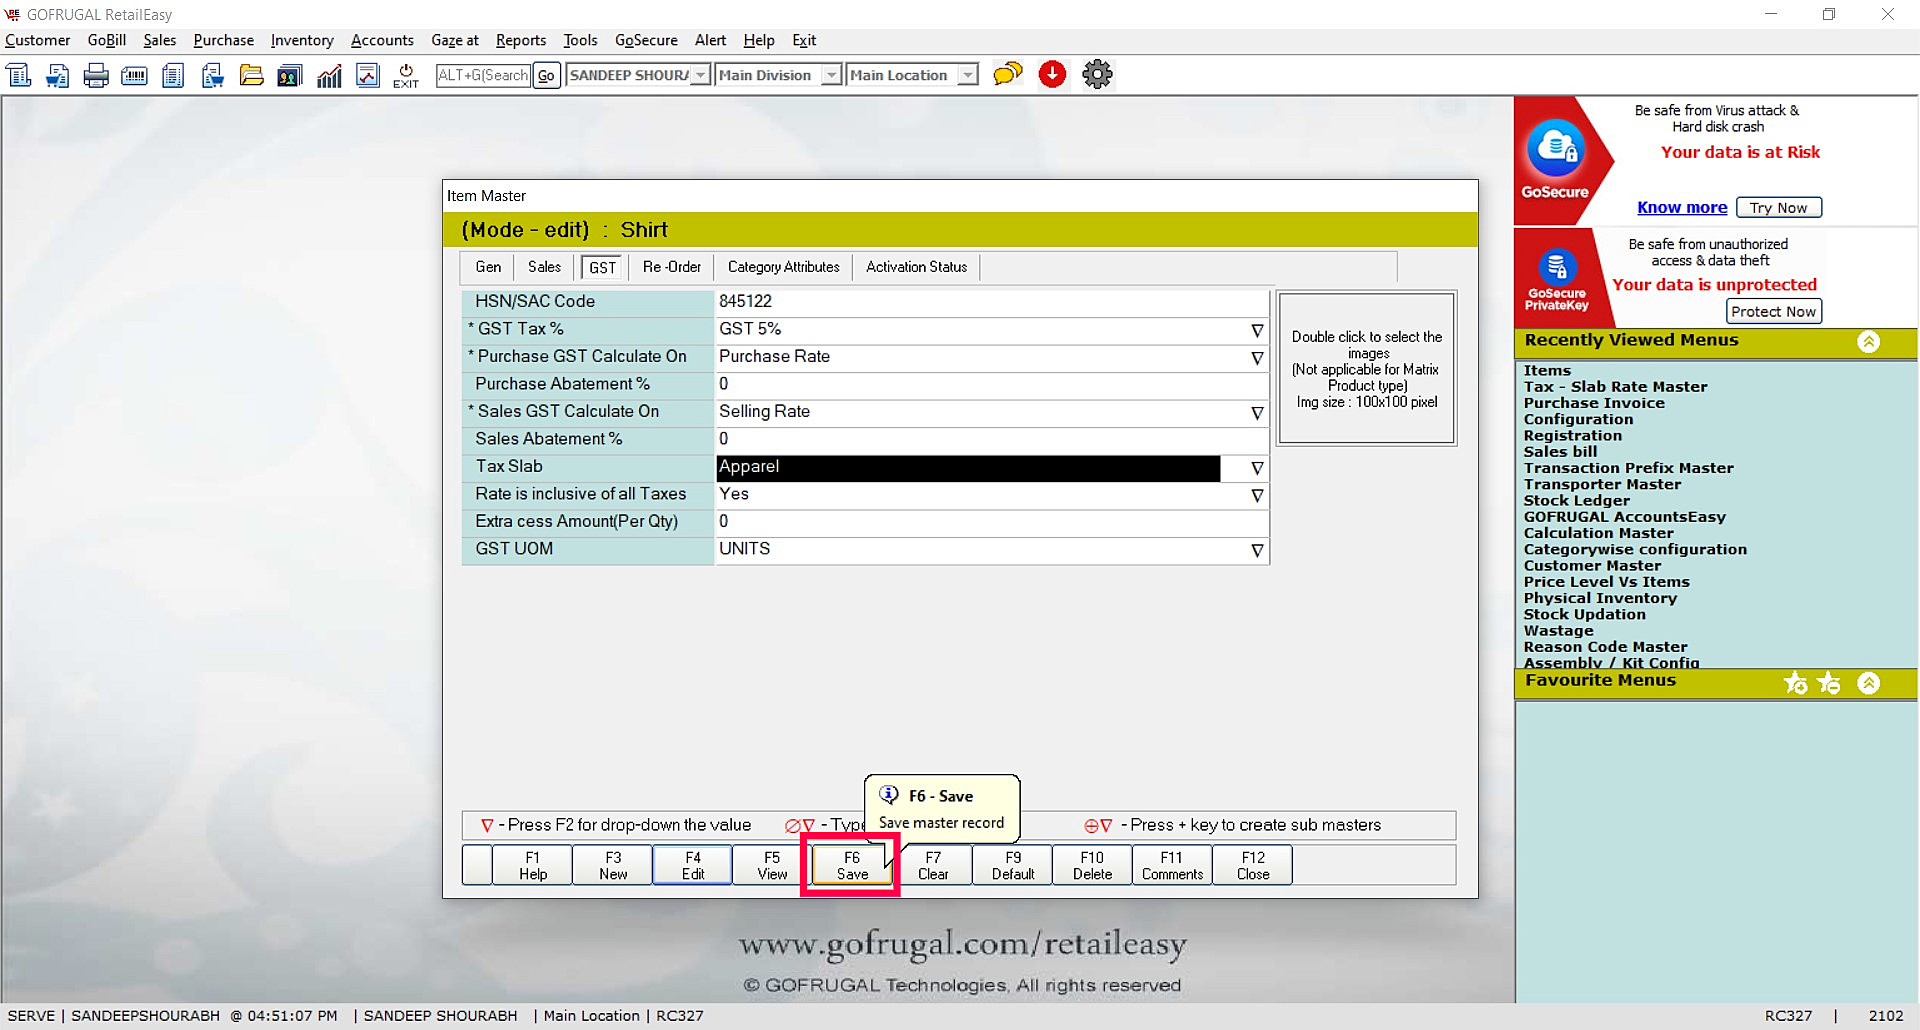Image resolution: width=1920 pixels, height=1030 pixels.
Task: Click the F10 Delete button
Action: 1092,865
